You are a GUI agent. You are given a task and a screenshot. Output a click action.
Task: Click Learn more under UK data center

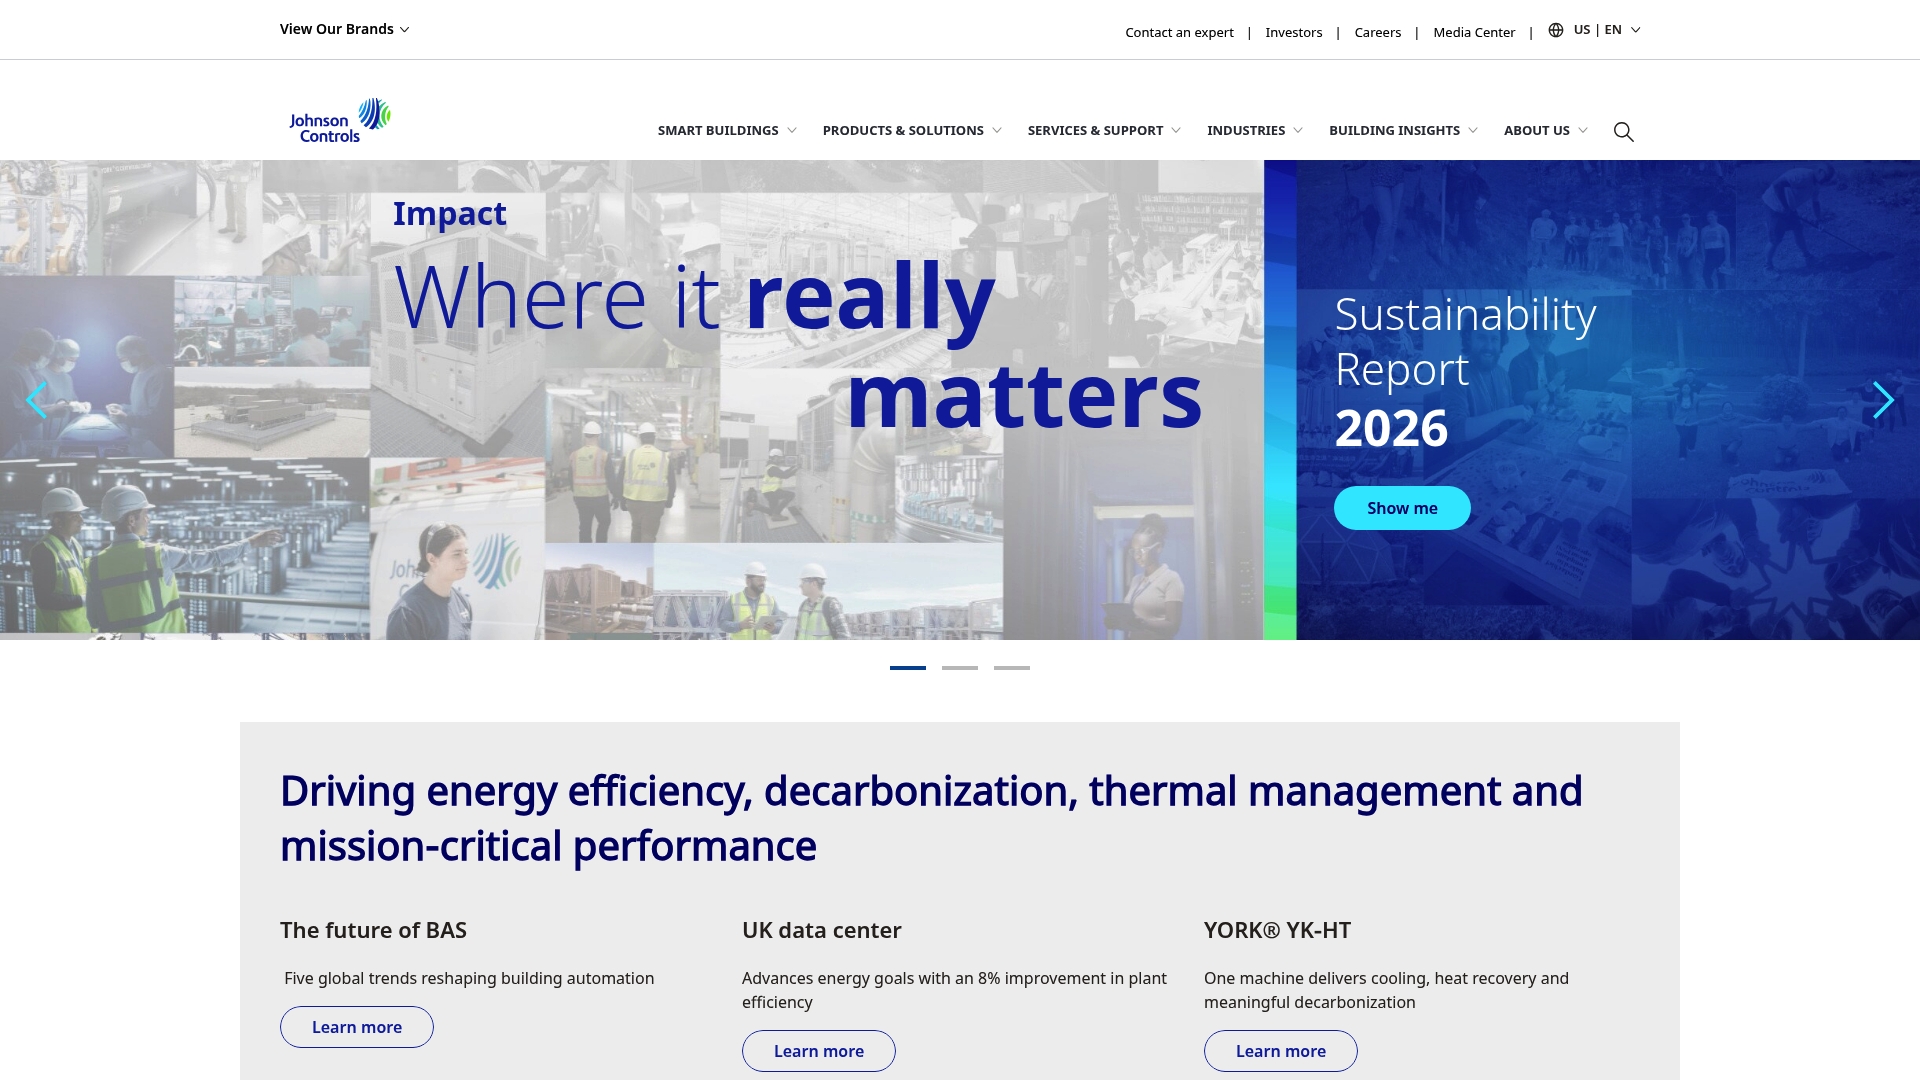(x=818, y=1051)
